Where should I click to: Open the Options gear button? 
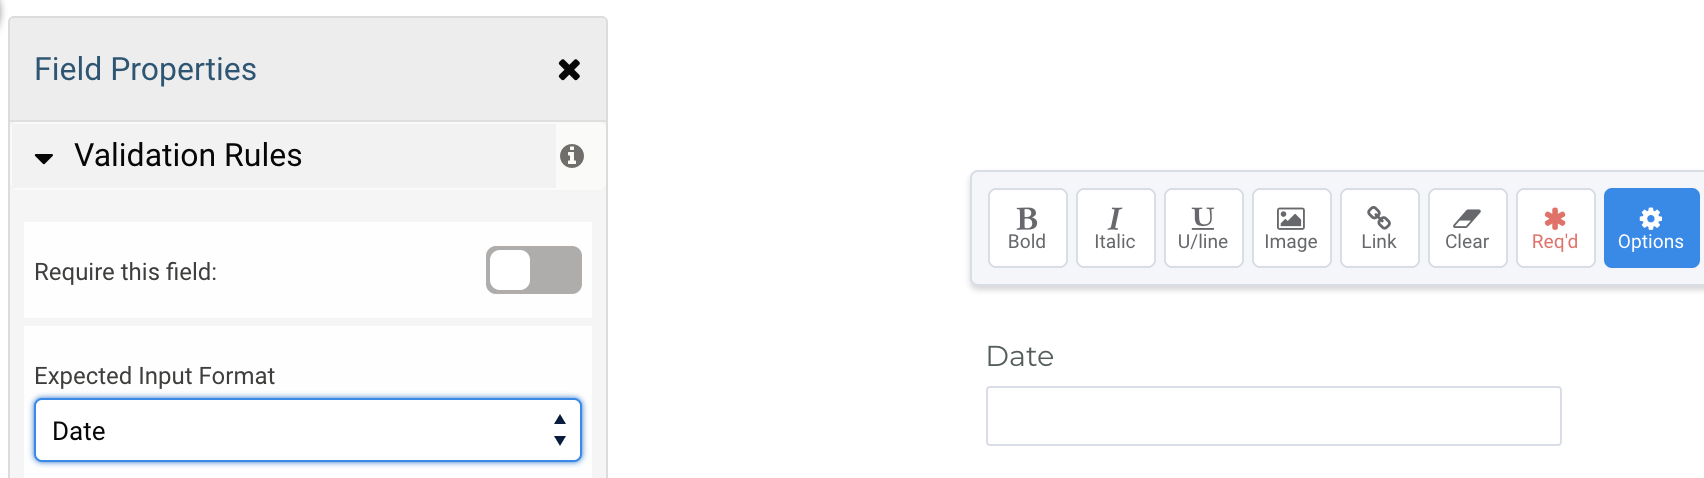click(x=1650, y=228)
